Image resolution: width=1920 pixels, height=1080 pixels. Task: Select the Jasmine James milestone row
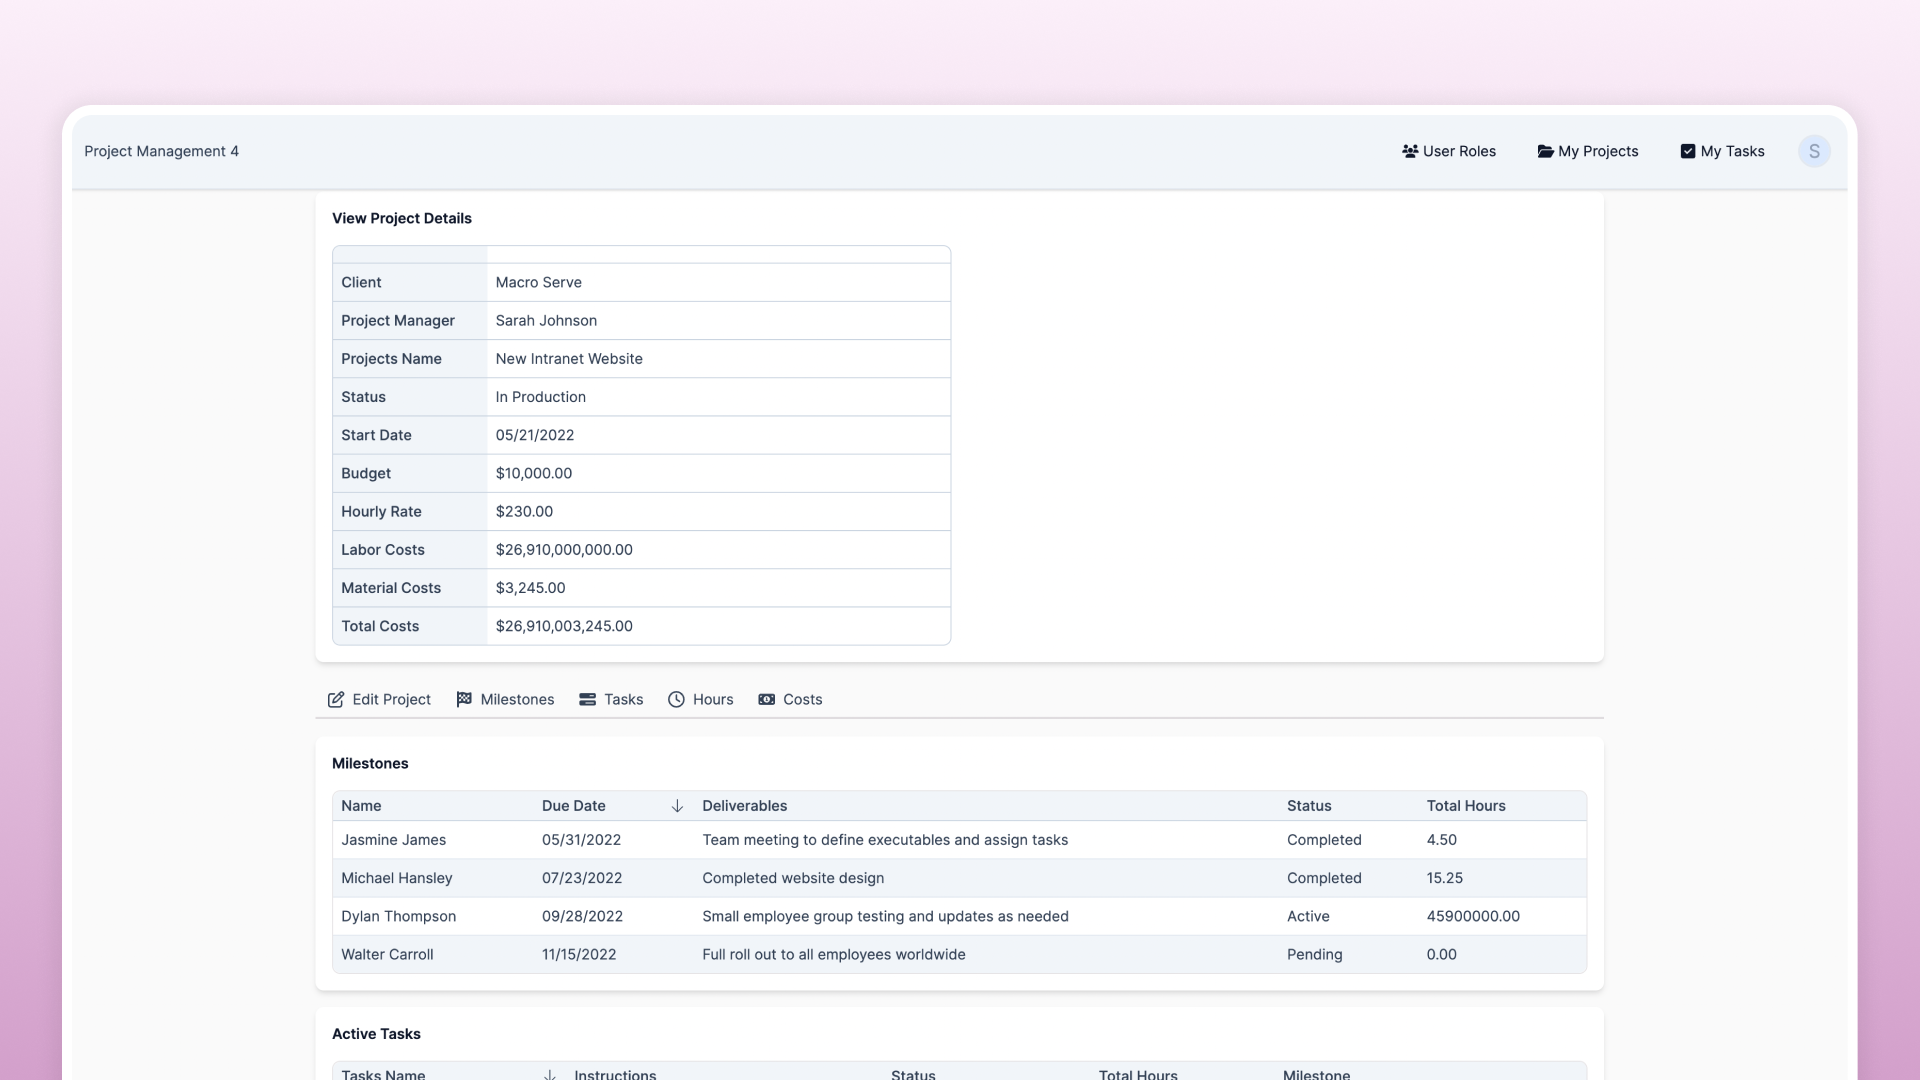point(393,840)
